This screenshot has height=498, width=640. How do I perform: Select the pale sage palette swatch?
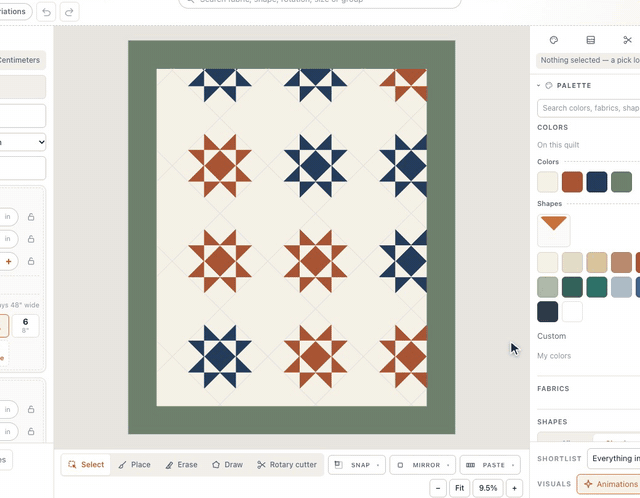coord(547,287)
